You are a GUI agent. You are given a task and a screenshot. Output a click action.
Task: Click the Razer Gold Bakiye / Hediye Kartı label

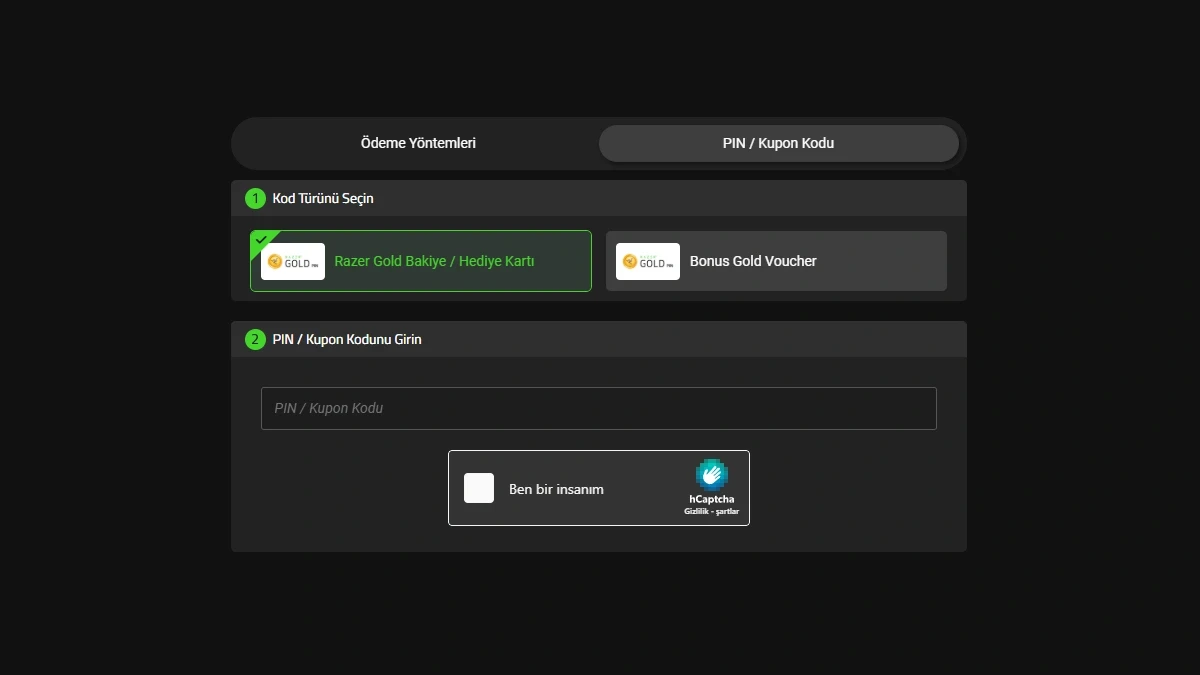click(x=433, y=261)
